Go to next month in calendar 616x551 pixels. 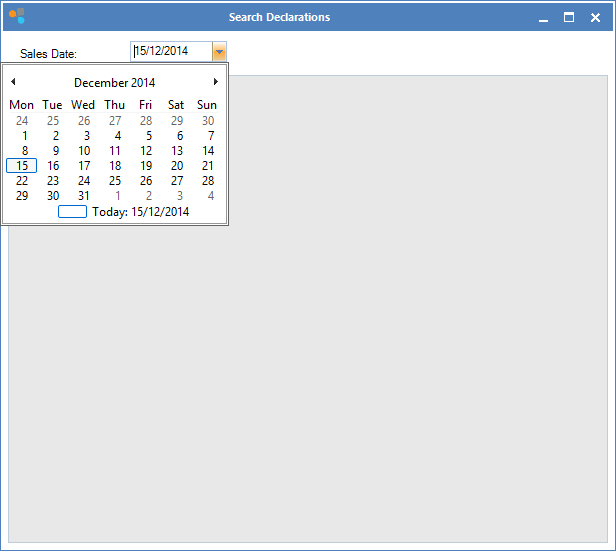[215, 82]
